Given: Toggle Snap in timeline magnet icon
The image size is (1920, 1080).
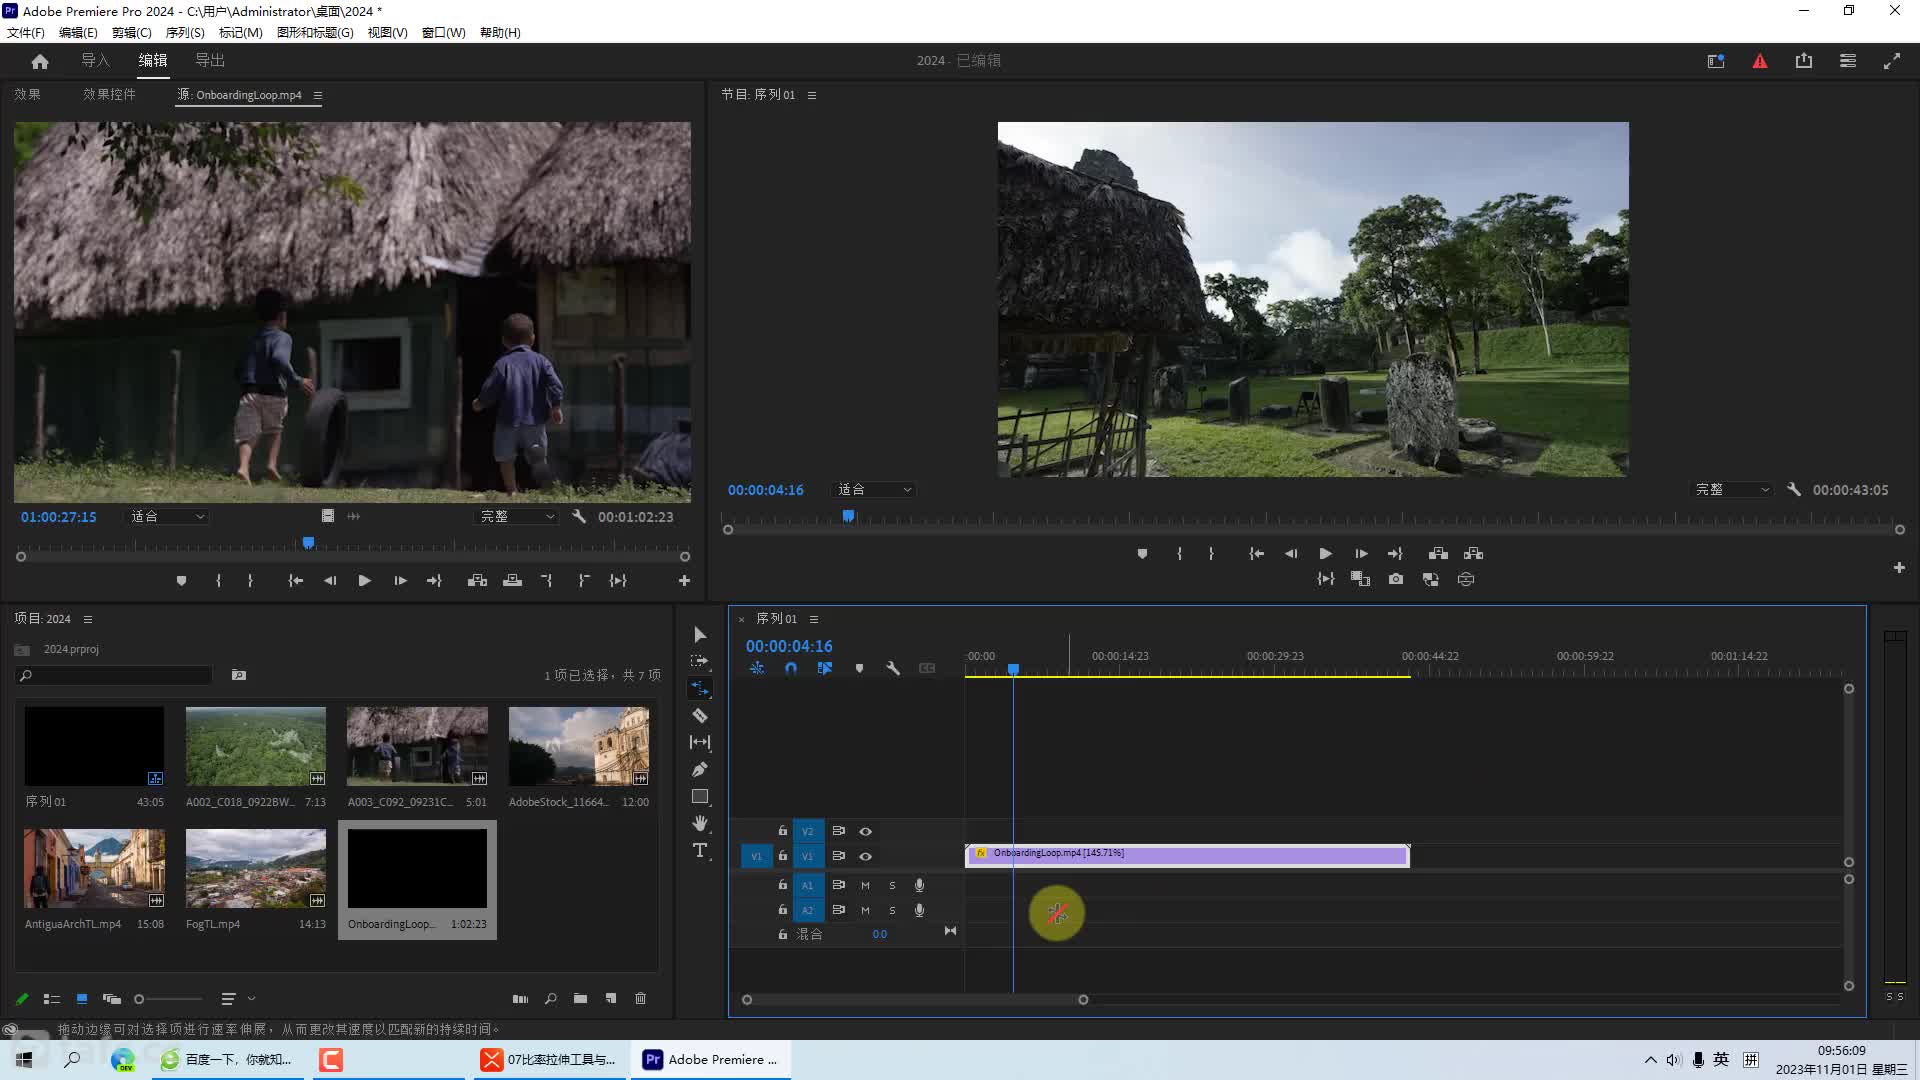Looking at the screenshot, I should pyautogui.click(x=791, y=668).
